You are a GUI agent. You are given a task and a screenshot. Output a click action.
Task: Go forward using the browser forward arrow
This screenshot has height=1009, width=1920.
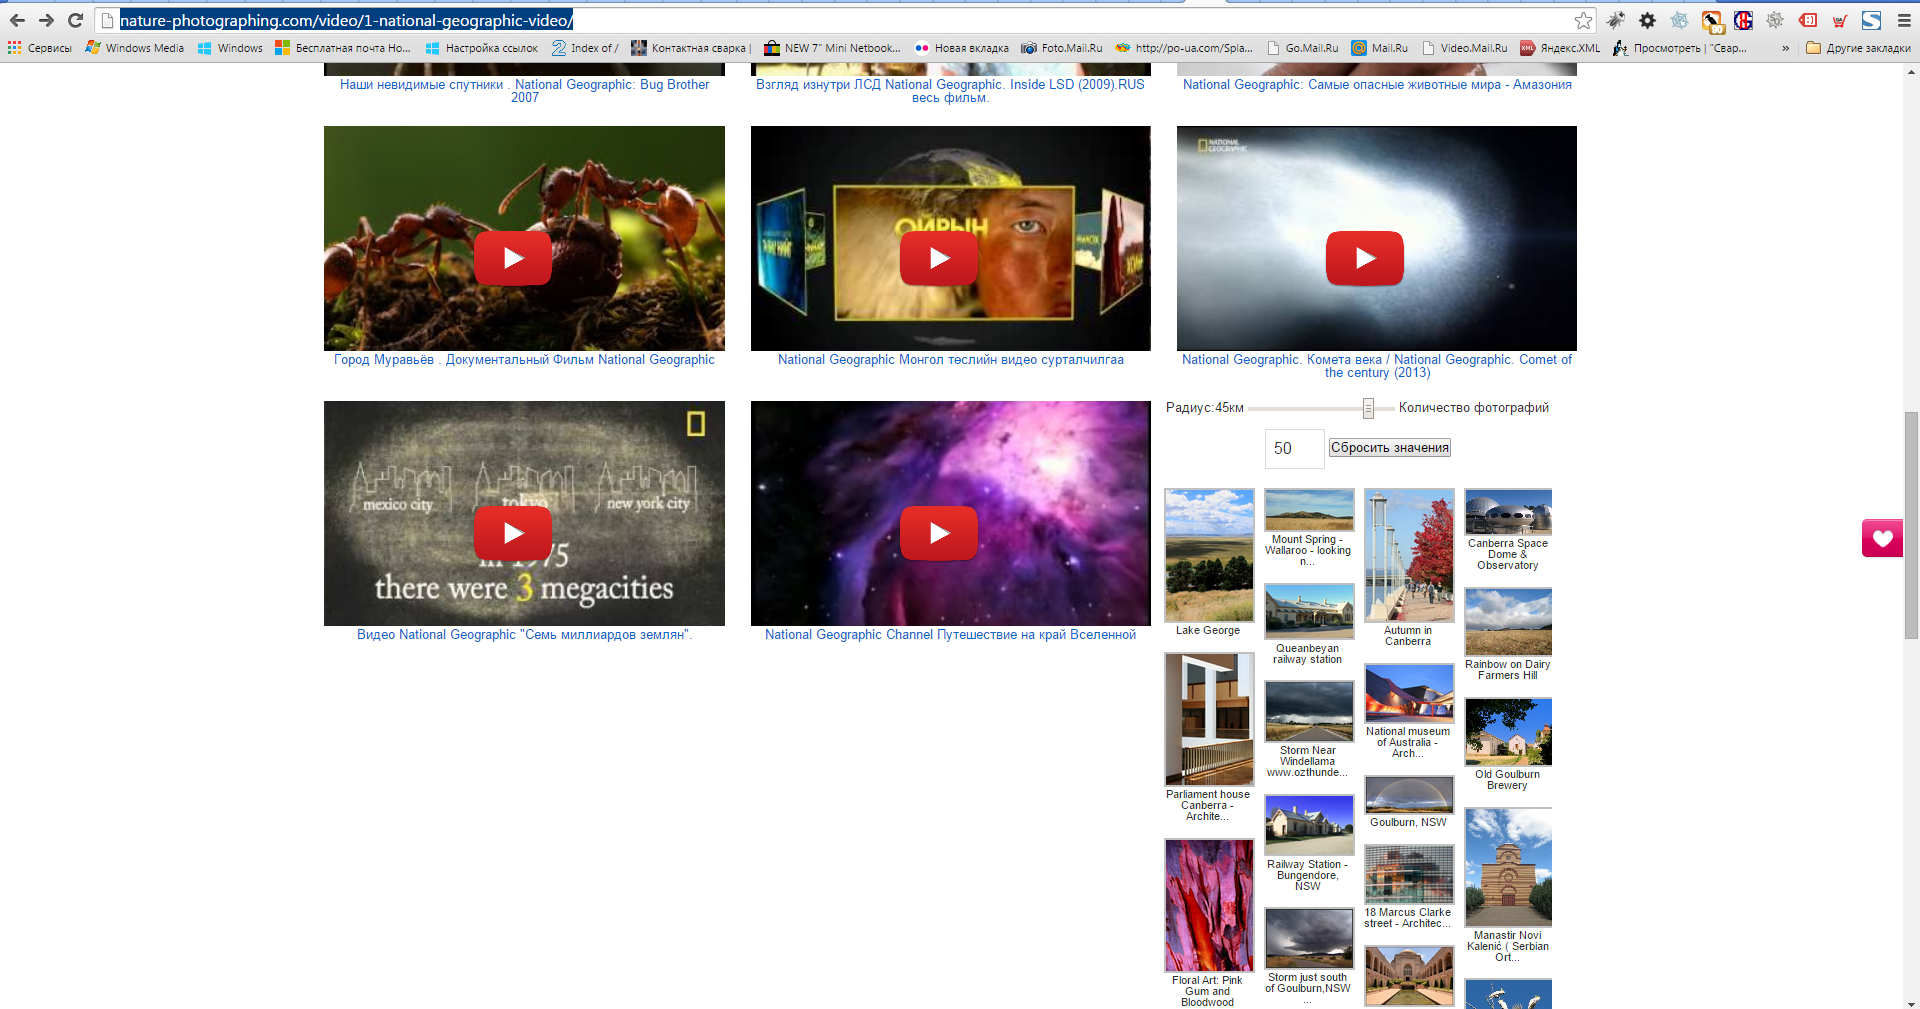(x=46, y=20)
